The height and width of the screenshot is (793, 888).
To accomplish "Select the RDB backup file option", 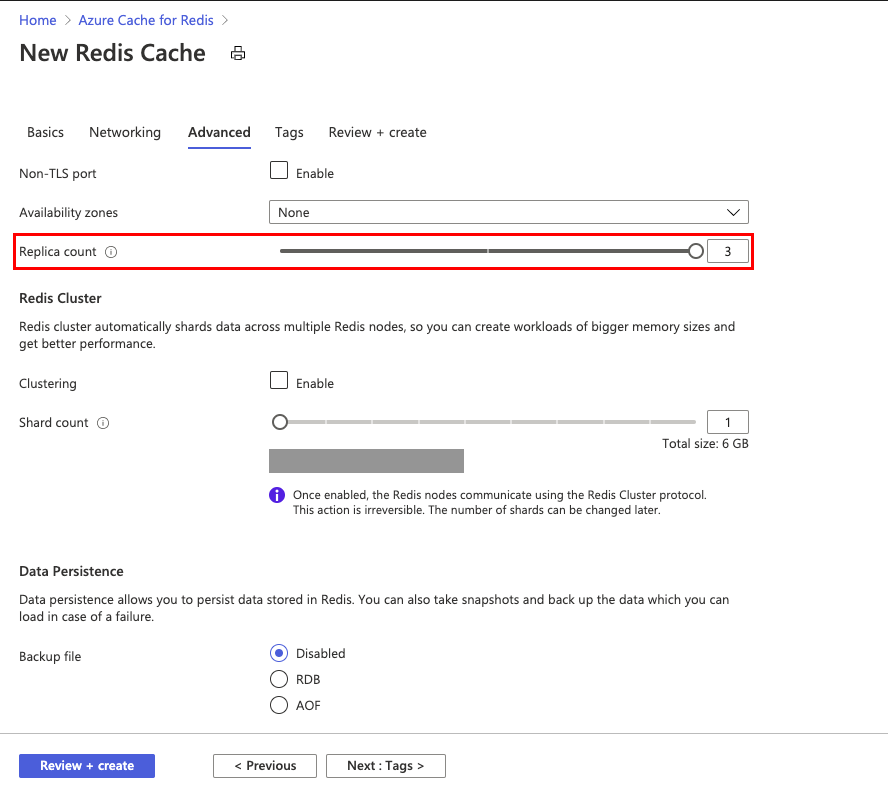I will tap(279, 679).
